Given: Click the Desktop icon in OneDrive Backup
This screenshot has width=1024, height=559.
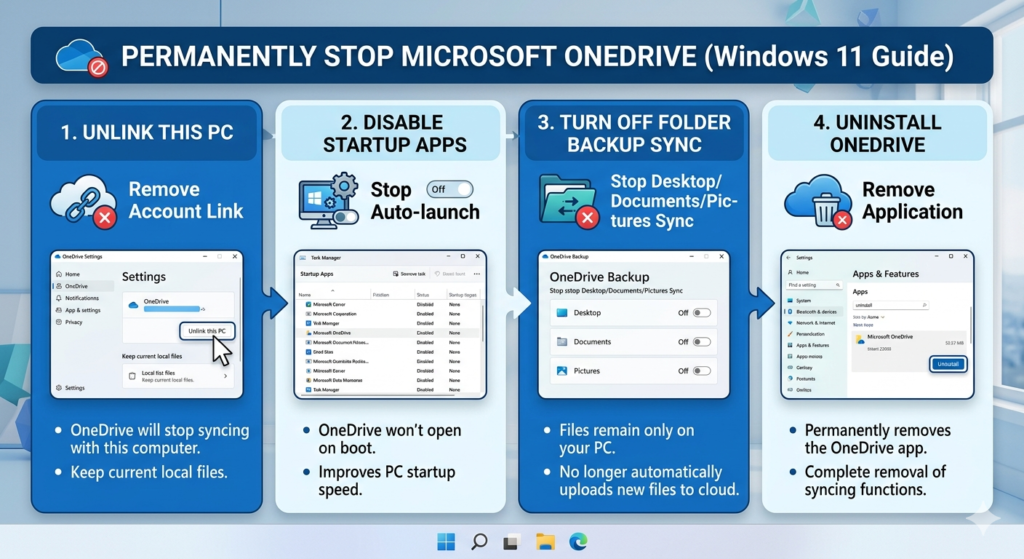Looking at the screenshot, I should point(562,313).
